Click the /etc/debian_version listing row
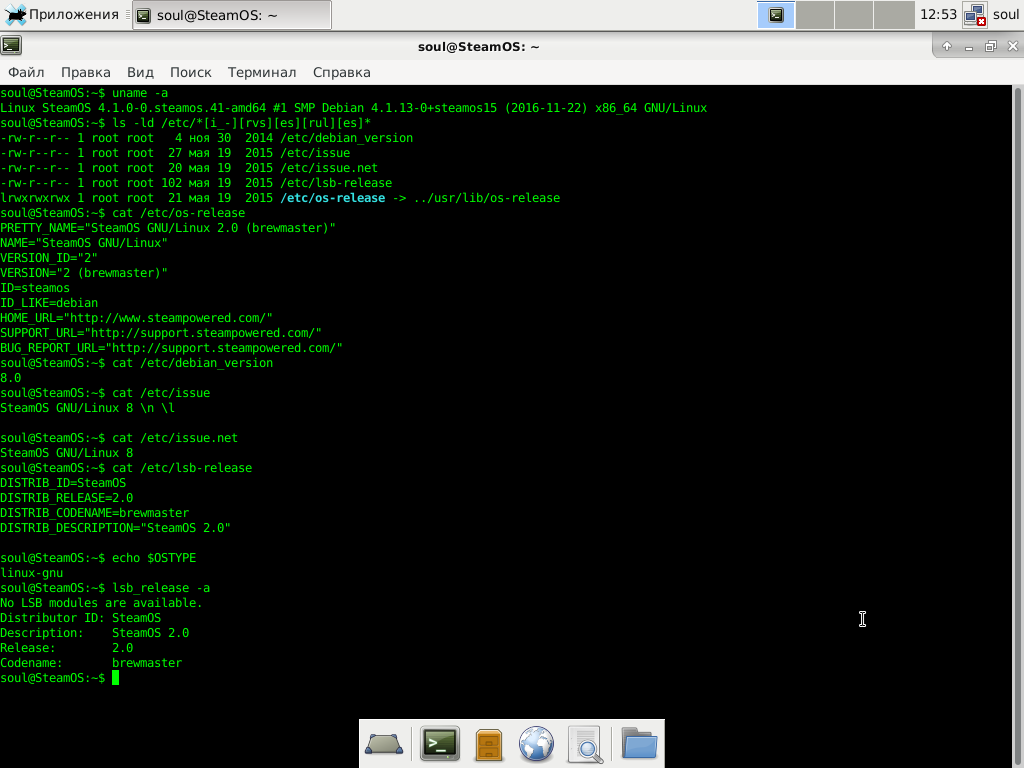This screenshot has width=1024, height=768. tap(206, 138)
